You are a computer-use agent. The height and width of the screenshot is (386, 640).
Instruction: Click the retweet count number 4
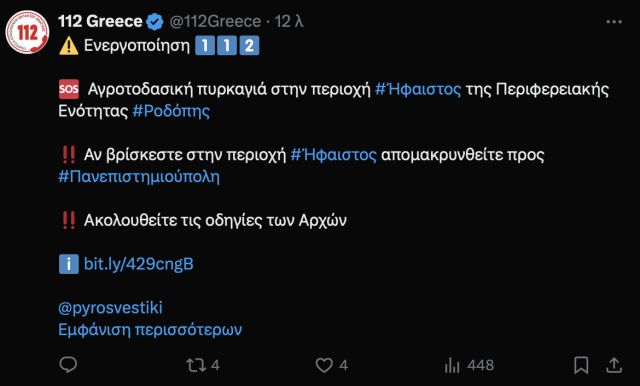click(x=216, y=365)
